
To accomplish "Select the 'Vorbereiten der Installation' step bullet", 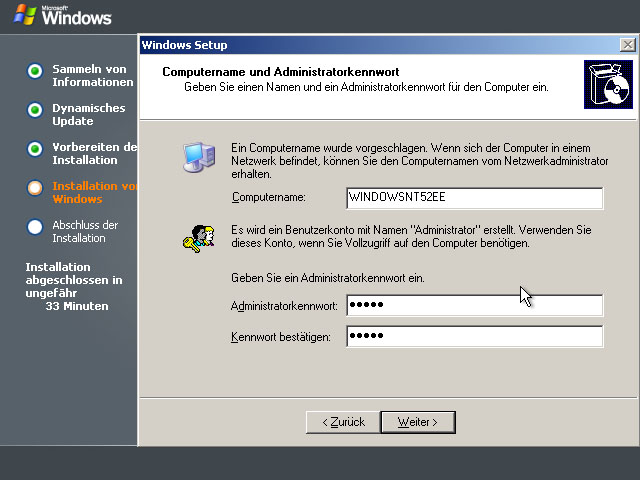I will [35, 148].
